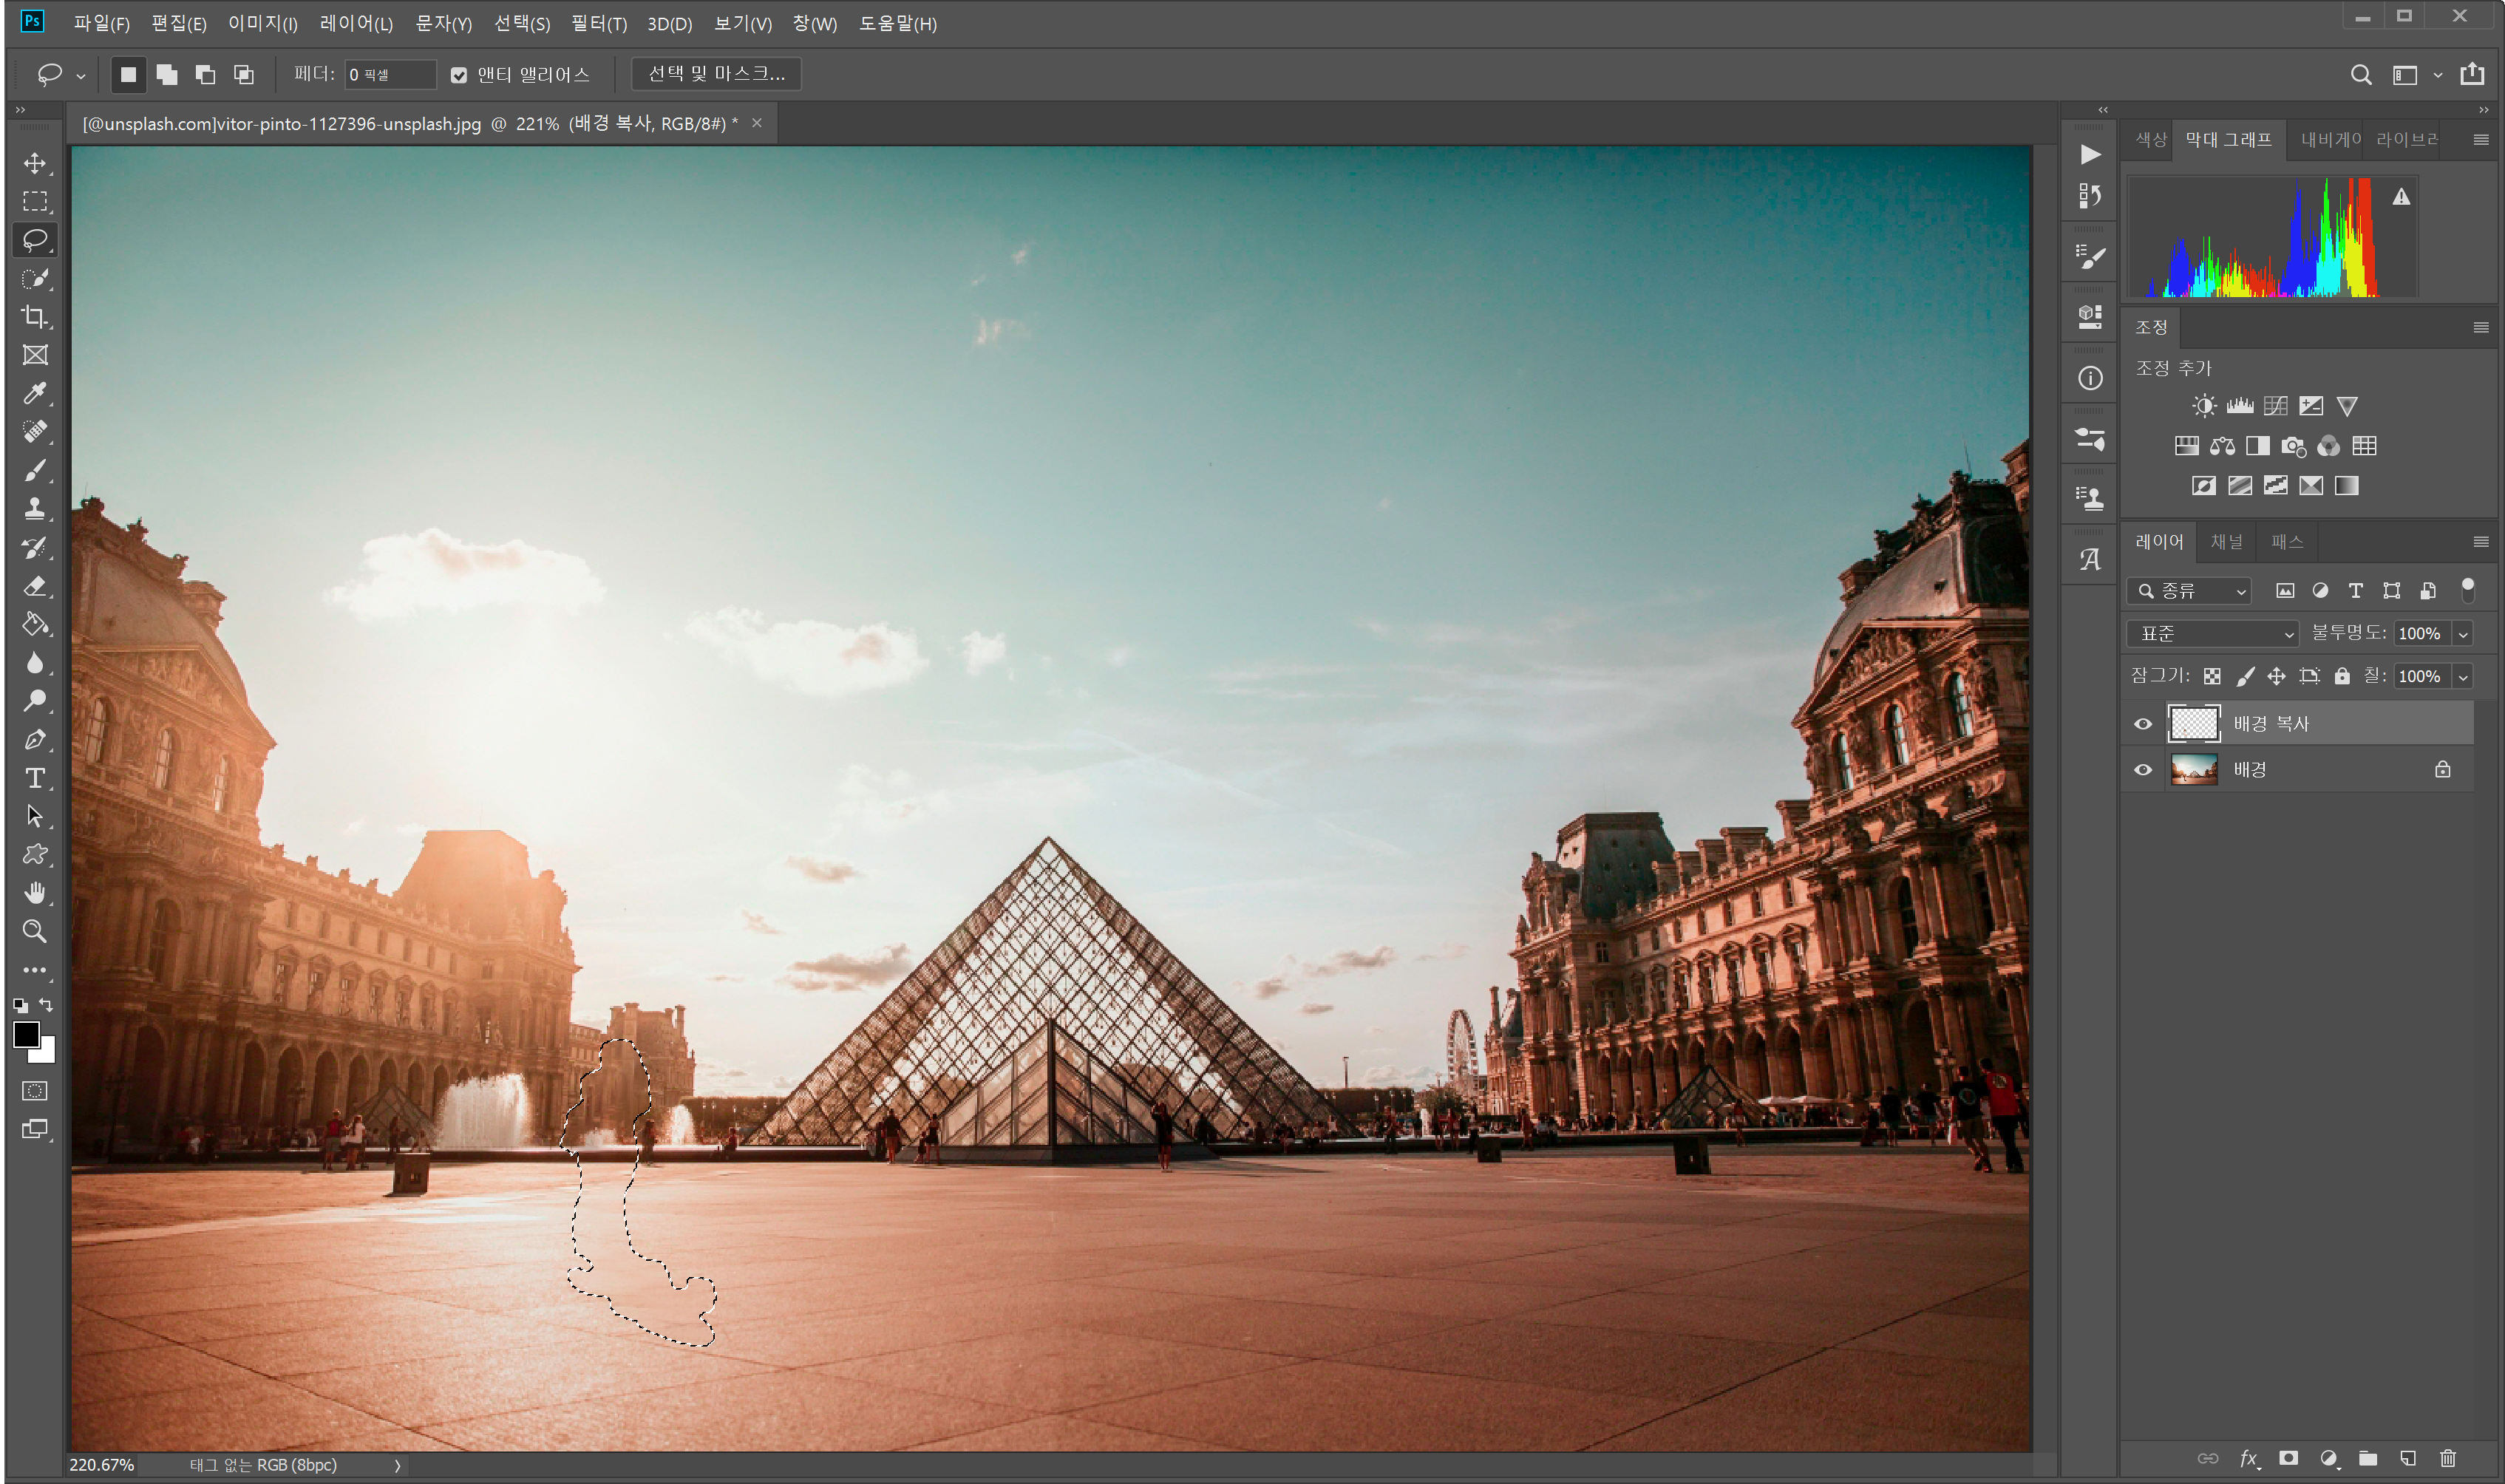The height and width of the screenshot is (1484, 2505).
Task: Select the Crop tool
Action: tap(35, 317)
